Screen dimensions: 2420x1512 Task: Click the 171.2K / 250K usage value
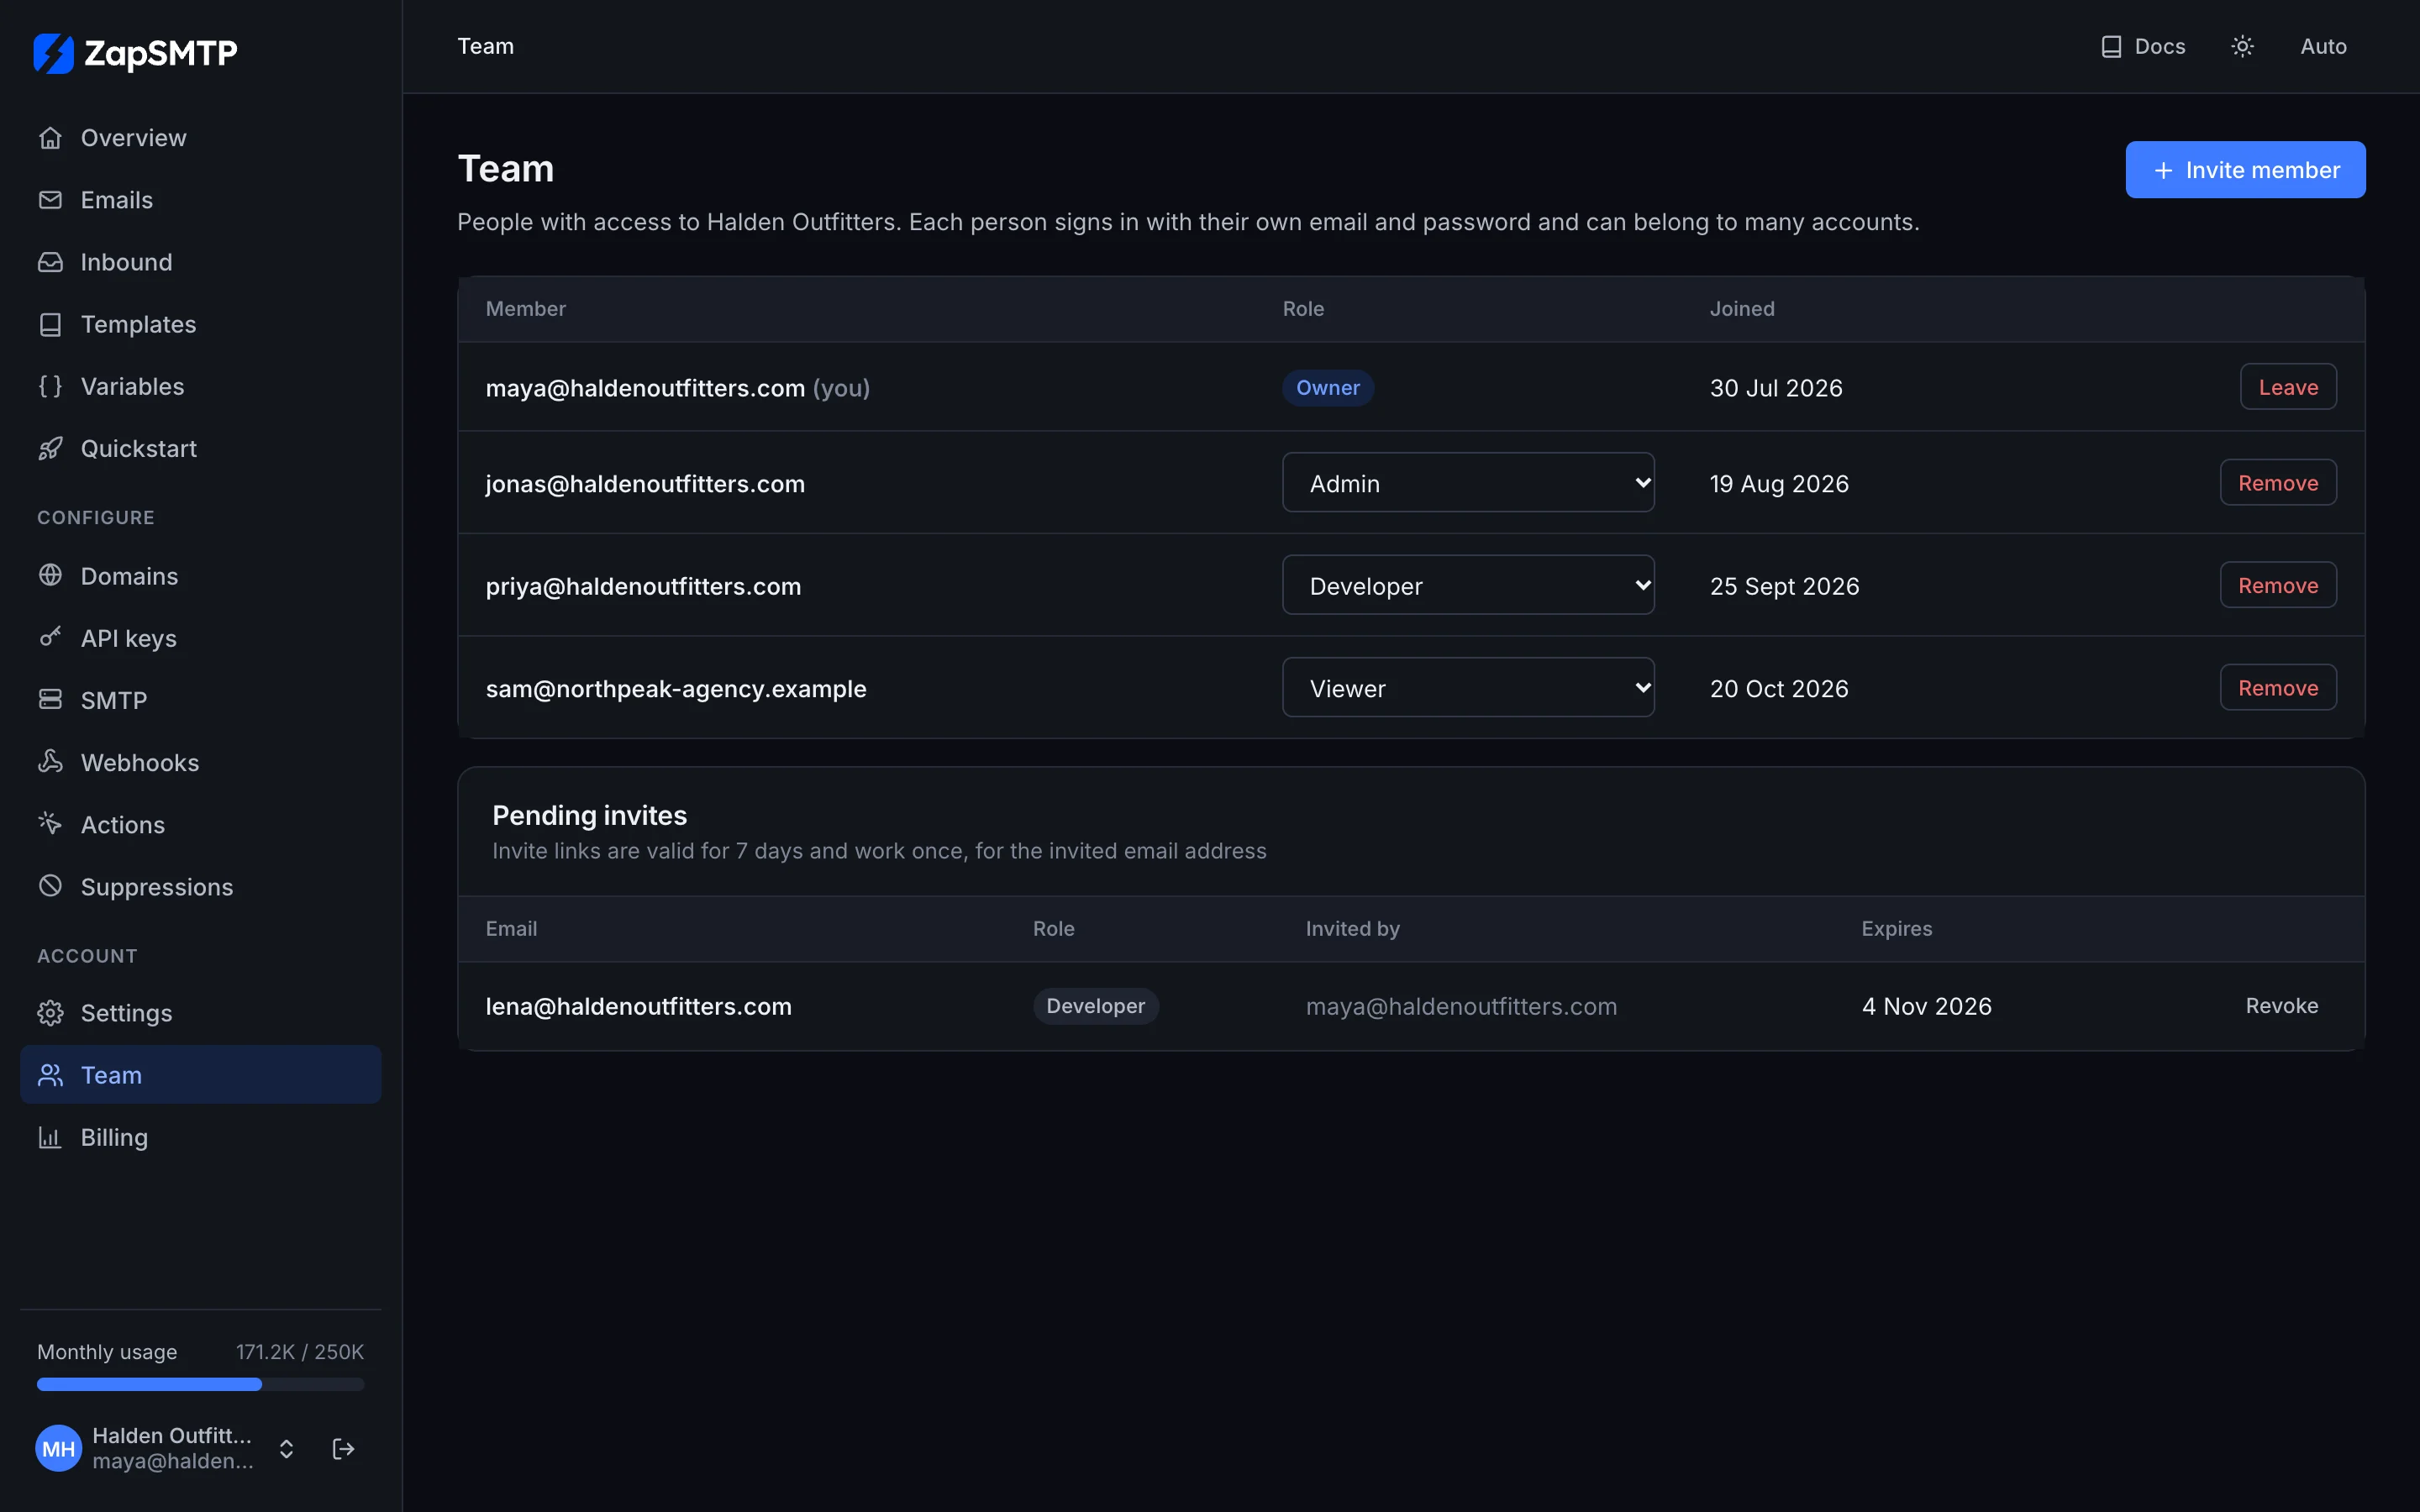tap(300, 1352)
